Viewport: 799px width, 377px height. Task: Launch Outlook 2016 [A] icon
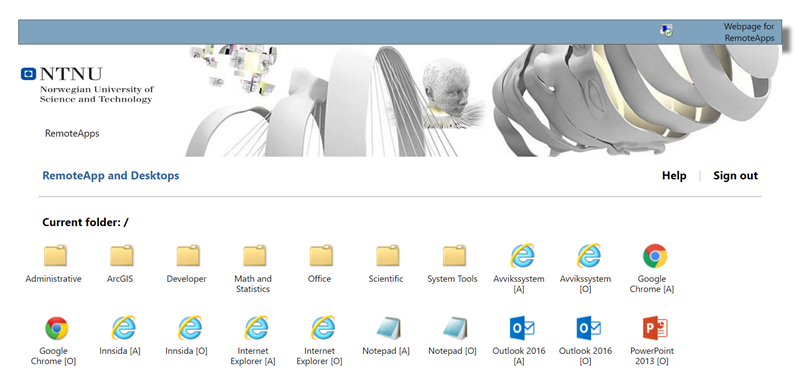pyautogui.click(x=522, y=328)
